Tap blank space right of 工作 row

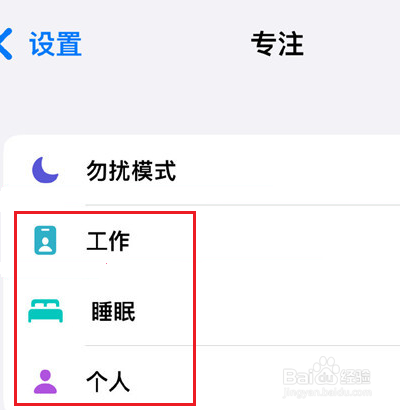[x=297, y=241]
